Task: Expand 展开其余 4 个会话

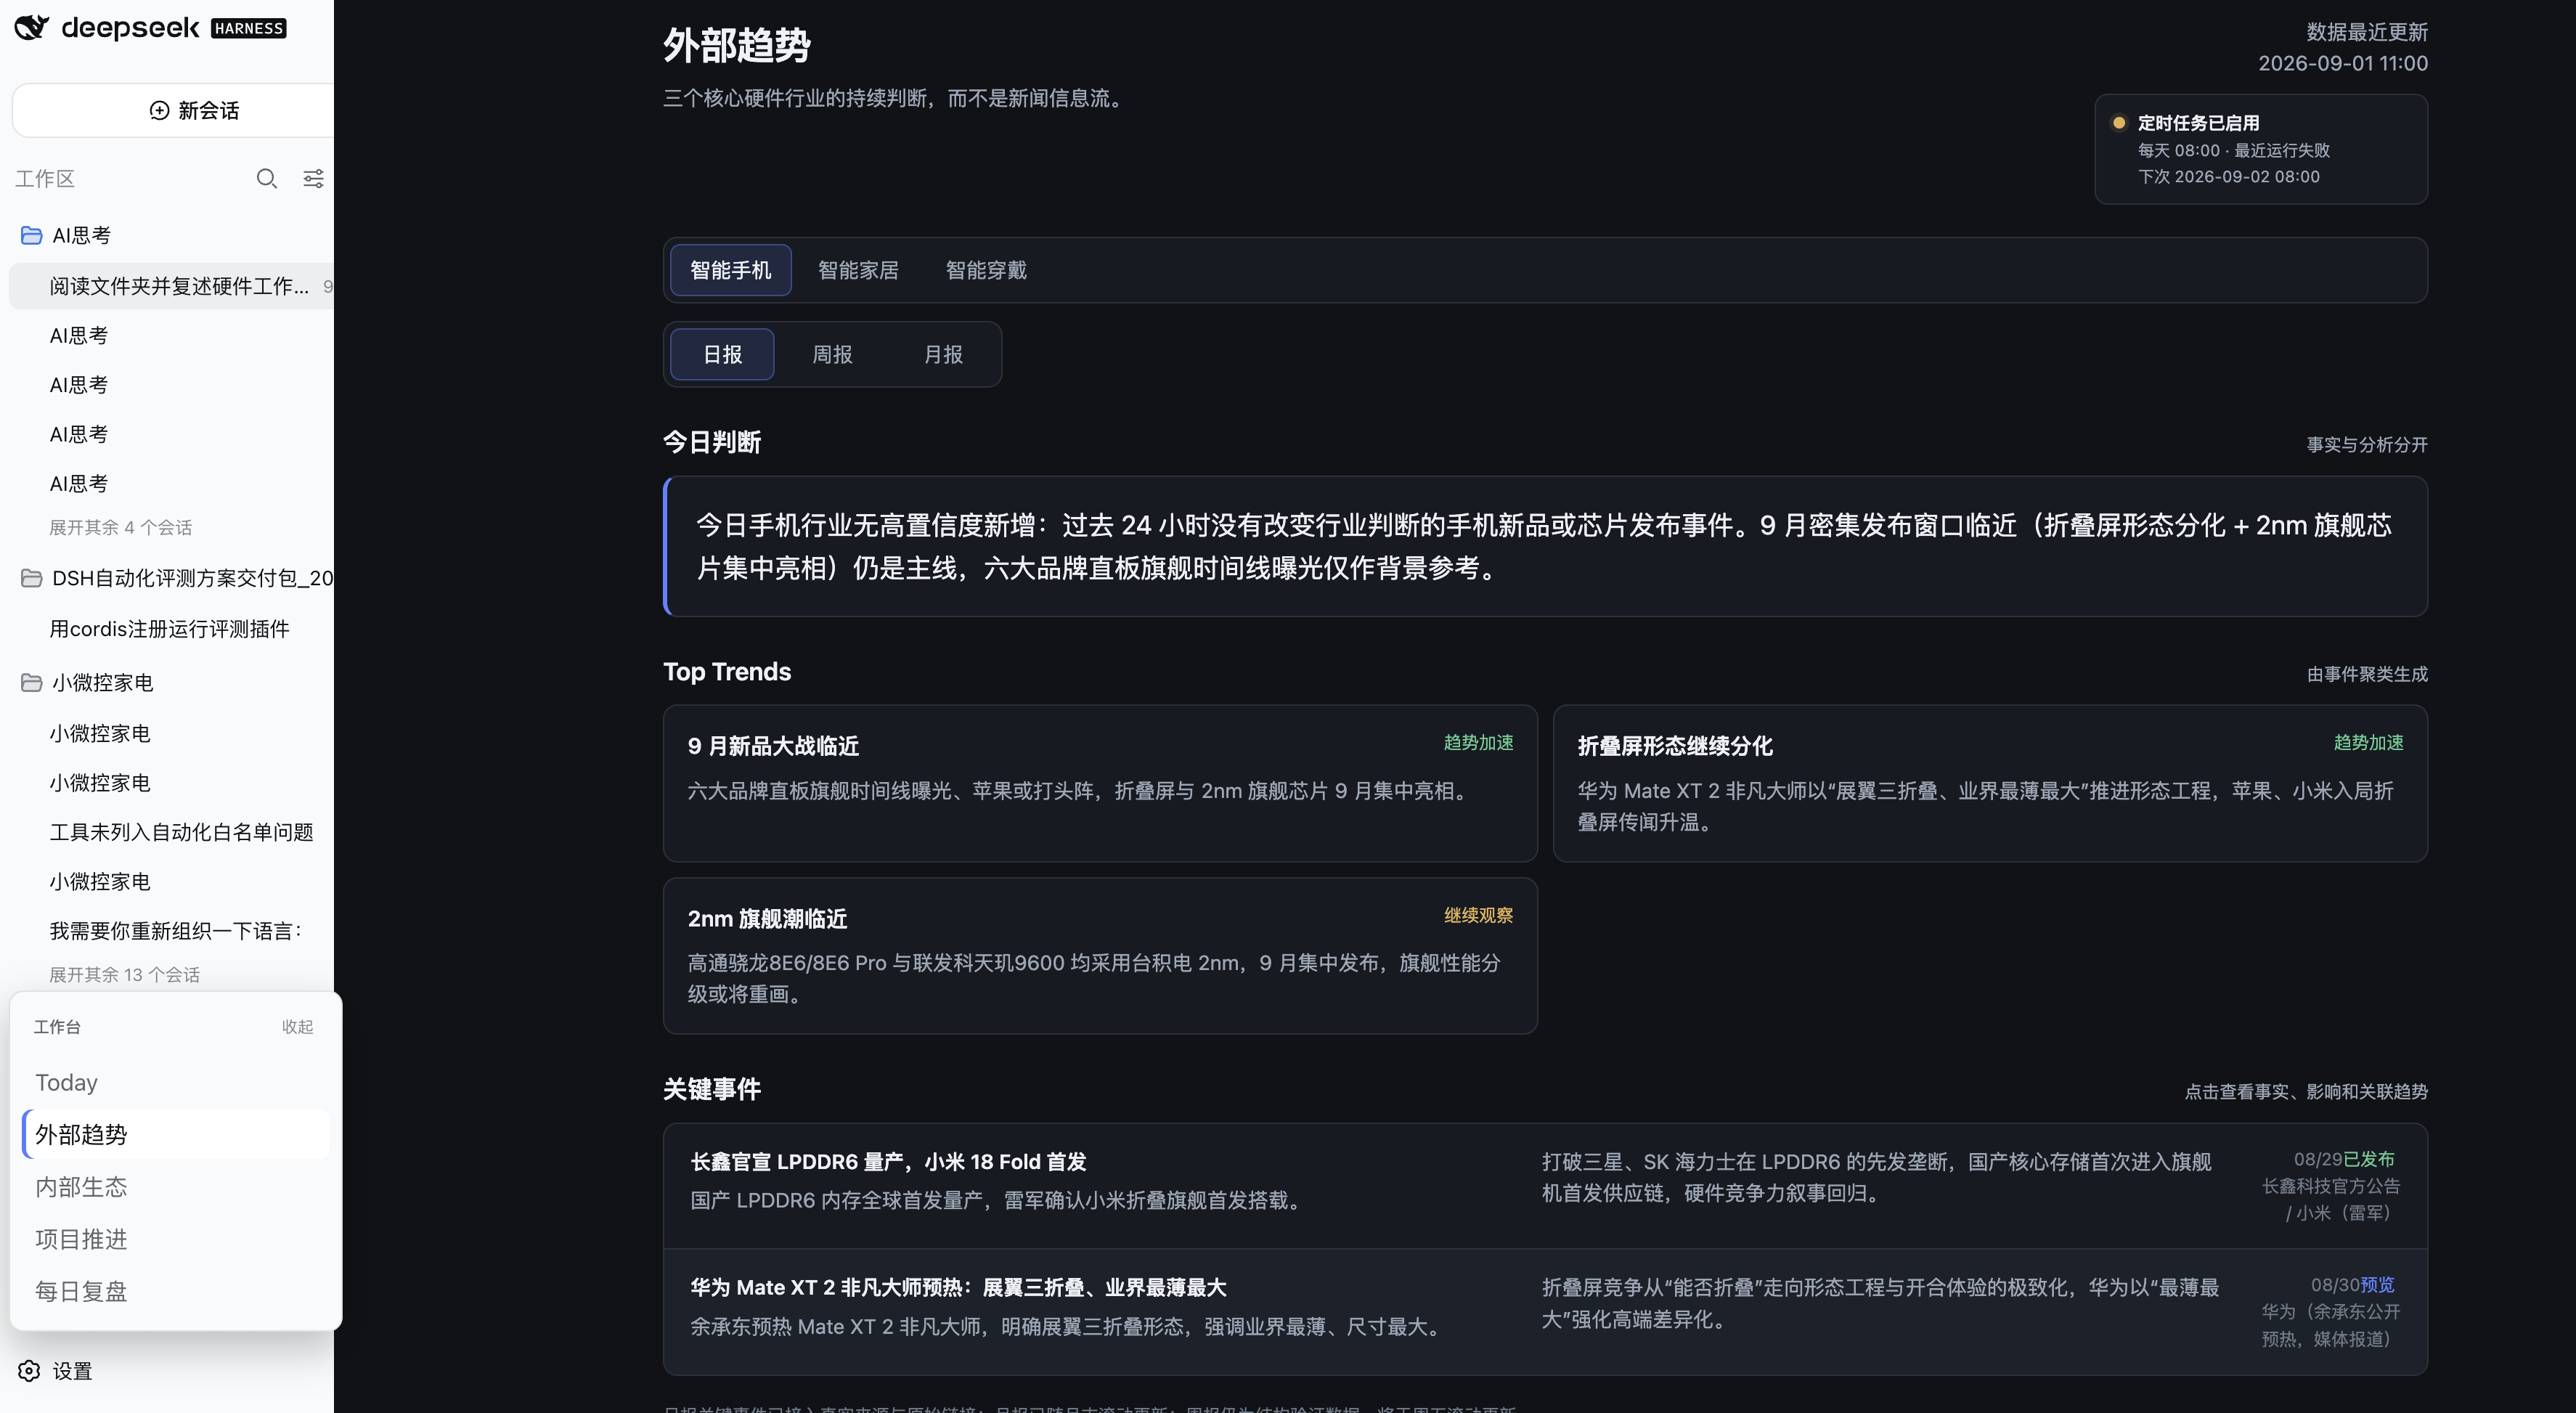Action: pyautogui.click(x=121, y=527)
